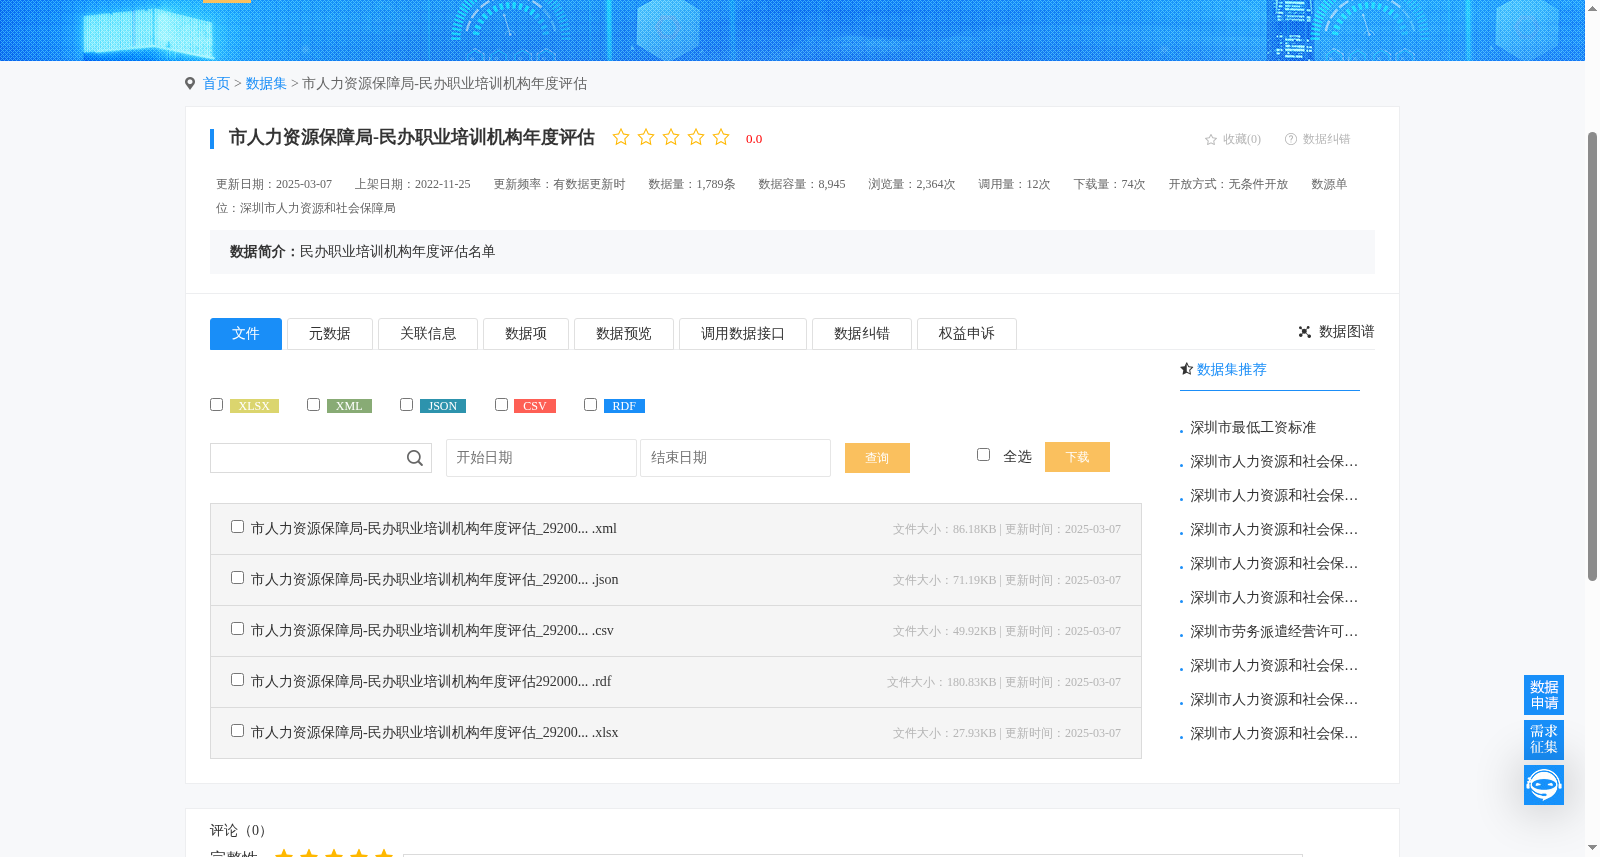Select the .xml file checkbox

coord(237,526)
